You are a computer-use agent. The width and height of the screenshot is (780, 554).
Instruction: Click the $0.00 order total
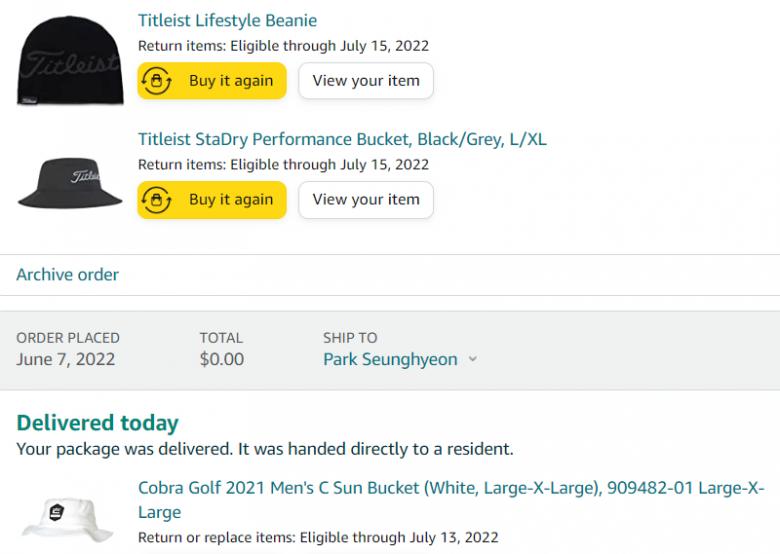pyautogui.click(x=222, y=359)
